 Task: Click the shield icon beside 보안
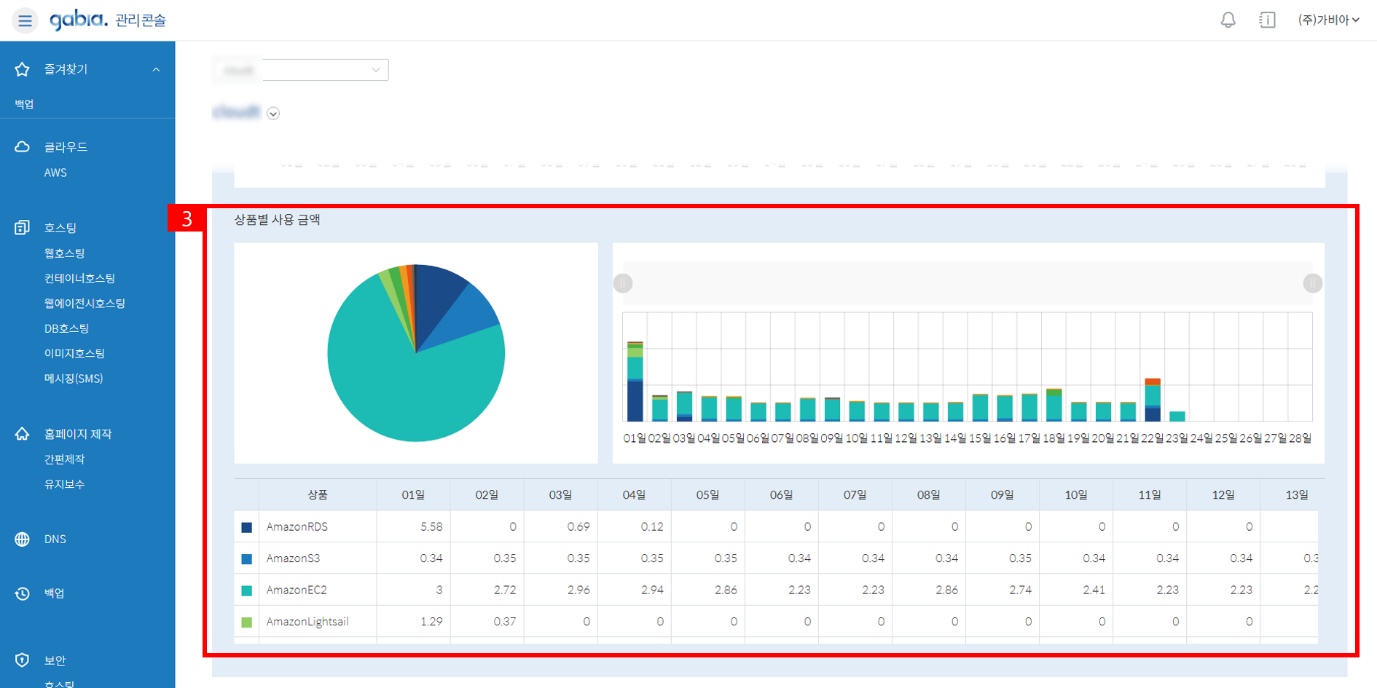(x=22, y=661)
